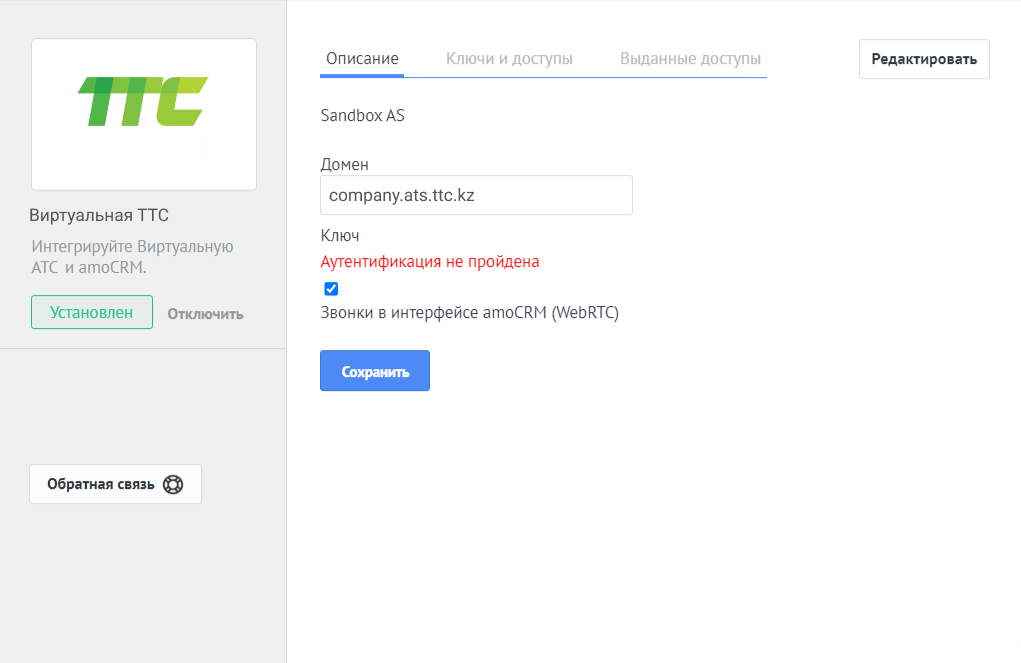Focus the domain field containing company.ats.ttc.kz

pos(476,195)
